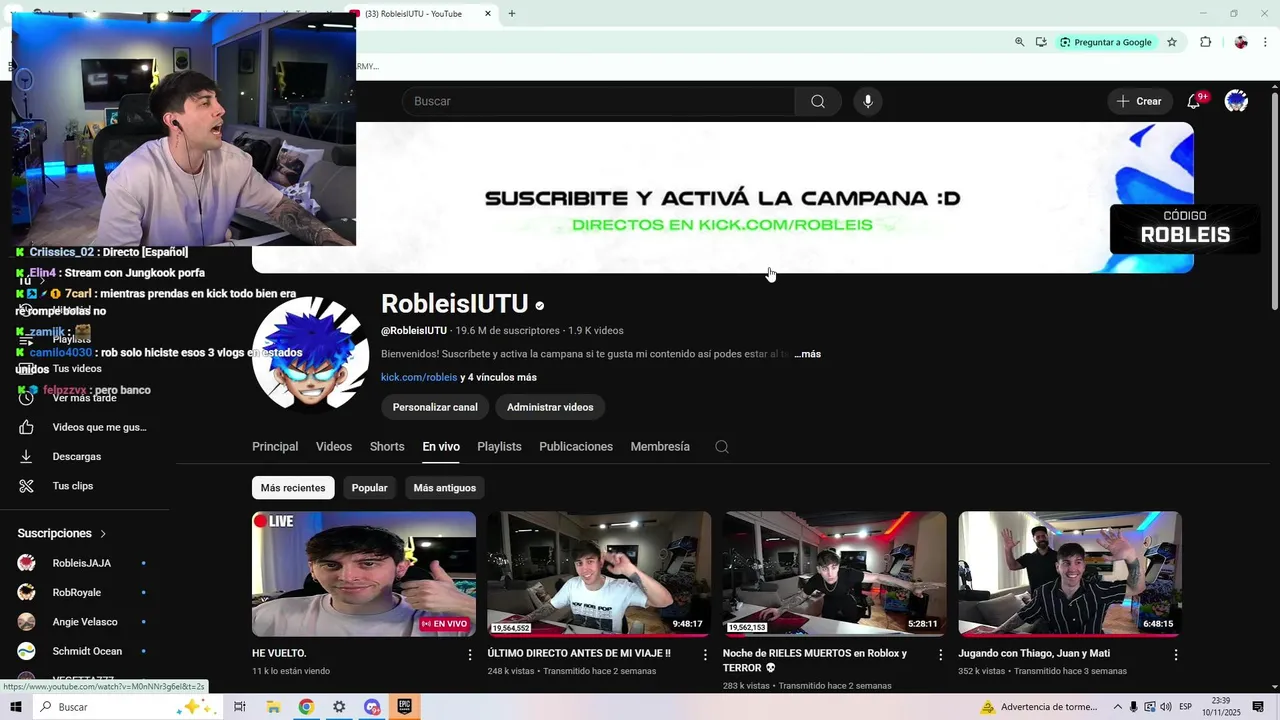Expand the Suscripciones section arrow
The width and height of the screenshot is (1280, 720).
coord(103,534)
